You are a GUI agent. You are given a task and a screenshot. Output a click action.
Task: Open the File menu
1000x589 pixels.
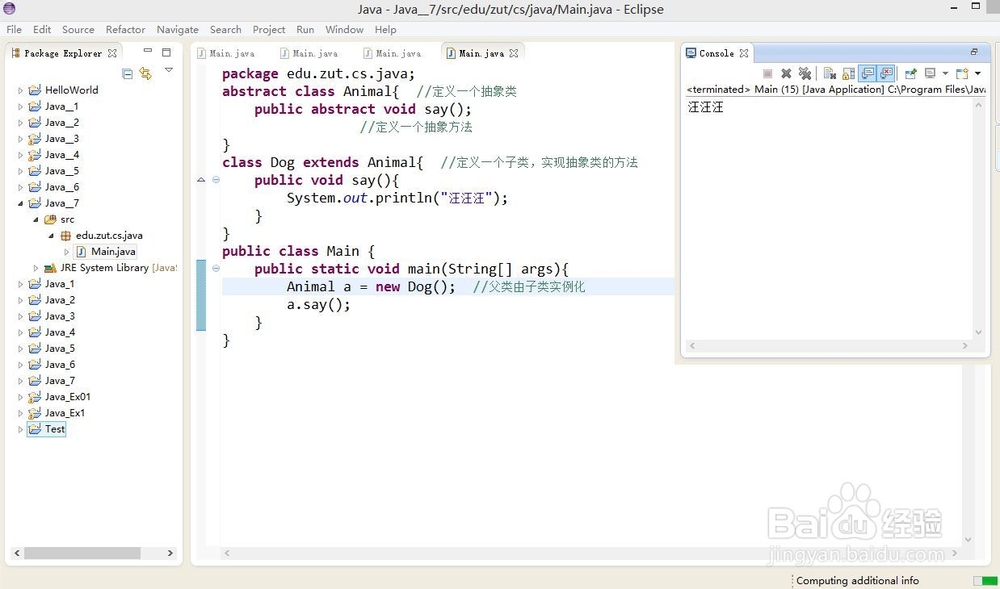(14, 29)
